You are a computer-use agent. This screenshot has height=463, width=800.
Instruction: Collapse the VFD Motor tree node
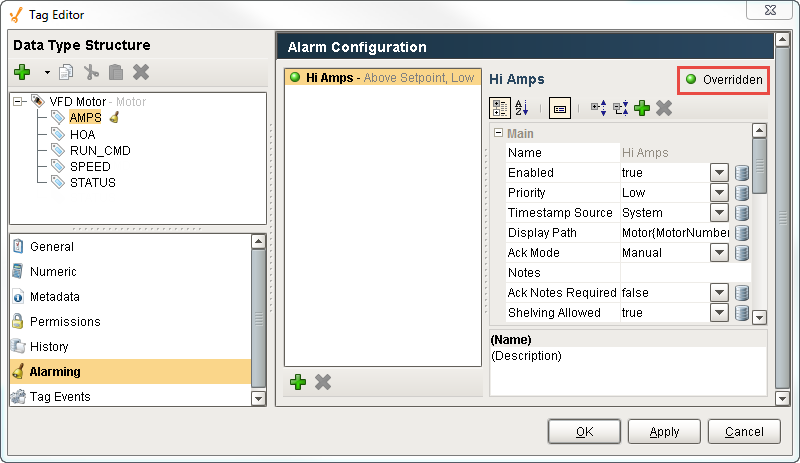point(19,102)
